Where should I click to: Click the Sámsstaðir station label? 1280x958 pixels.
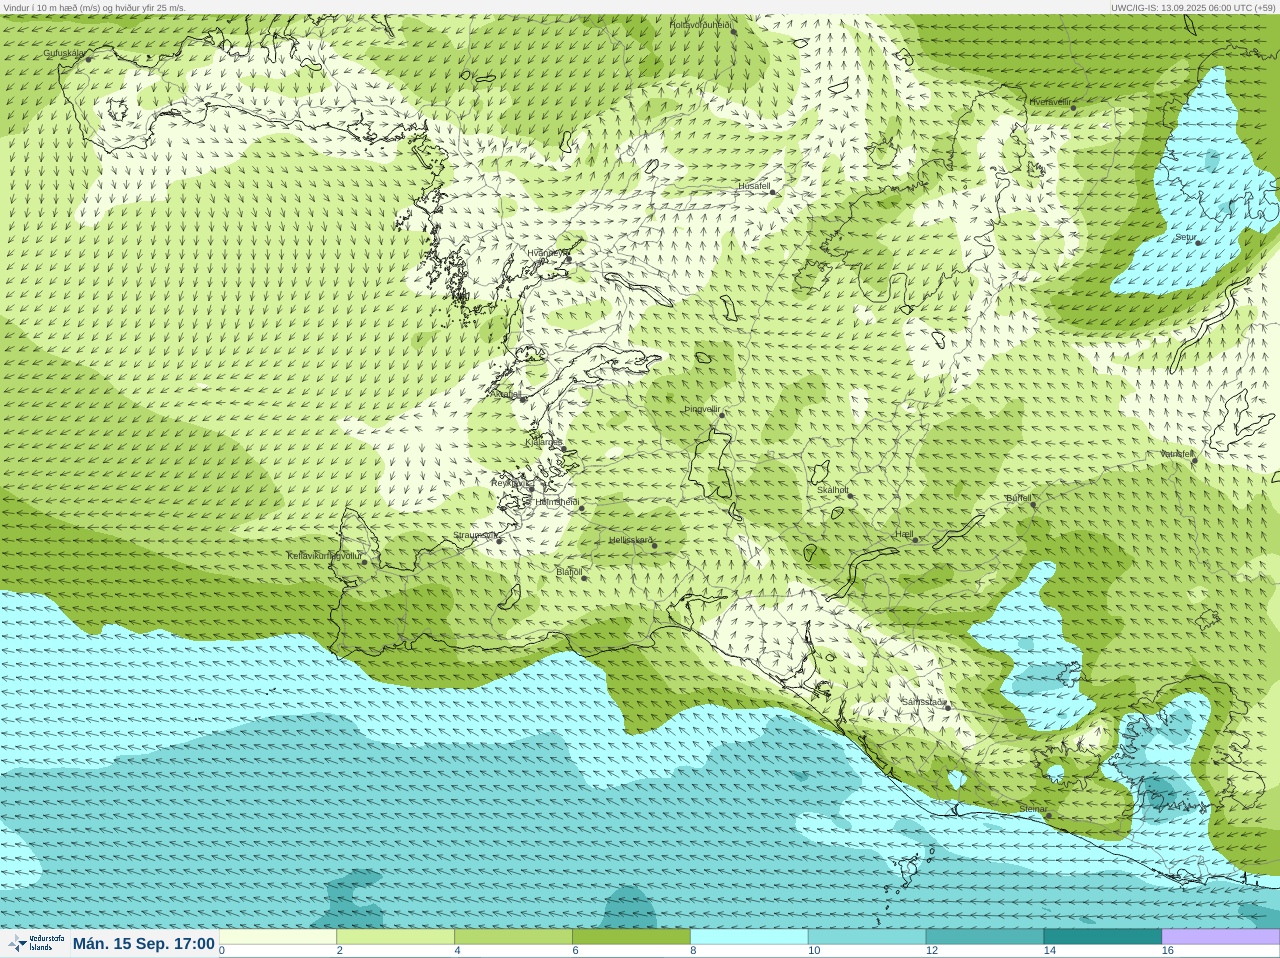tap(923, 702)
